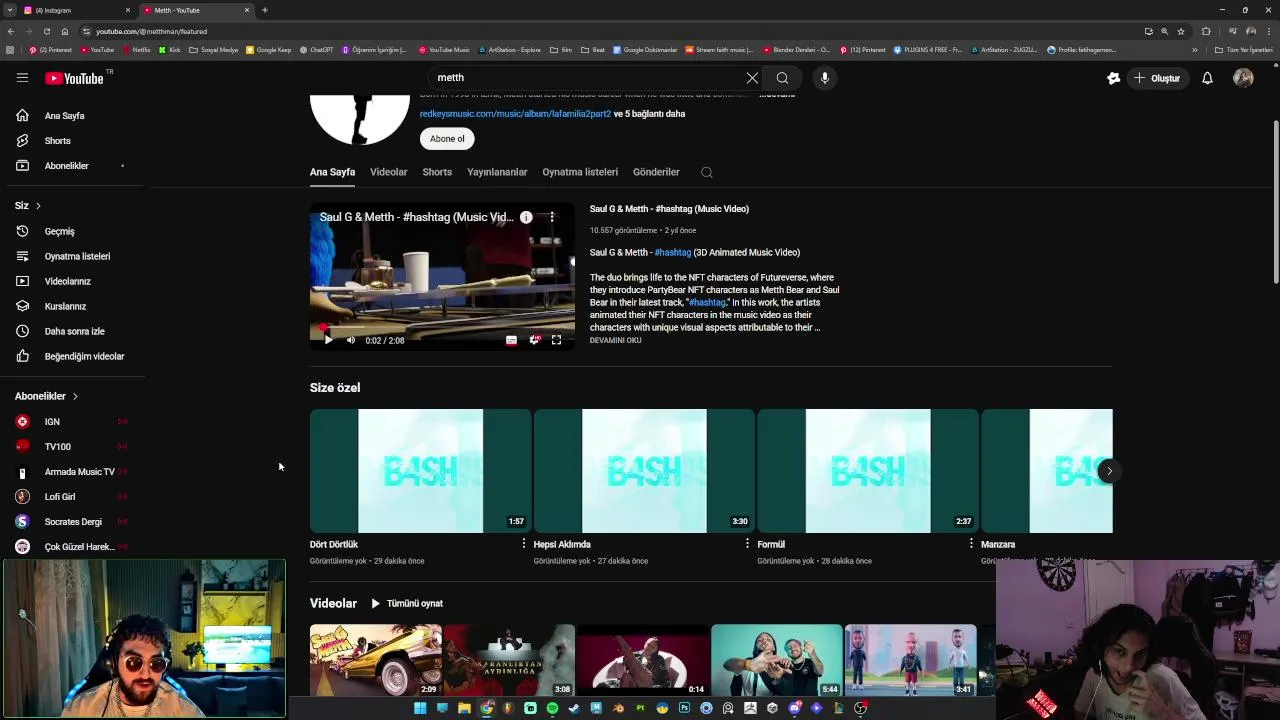1280x720 pixels.
Task: Open featured player settings gear
Action: click(534, 340)
